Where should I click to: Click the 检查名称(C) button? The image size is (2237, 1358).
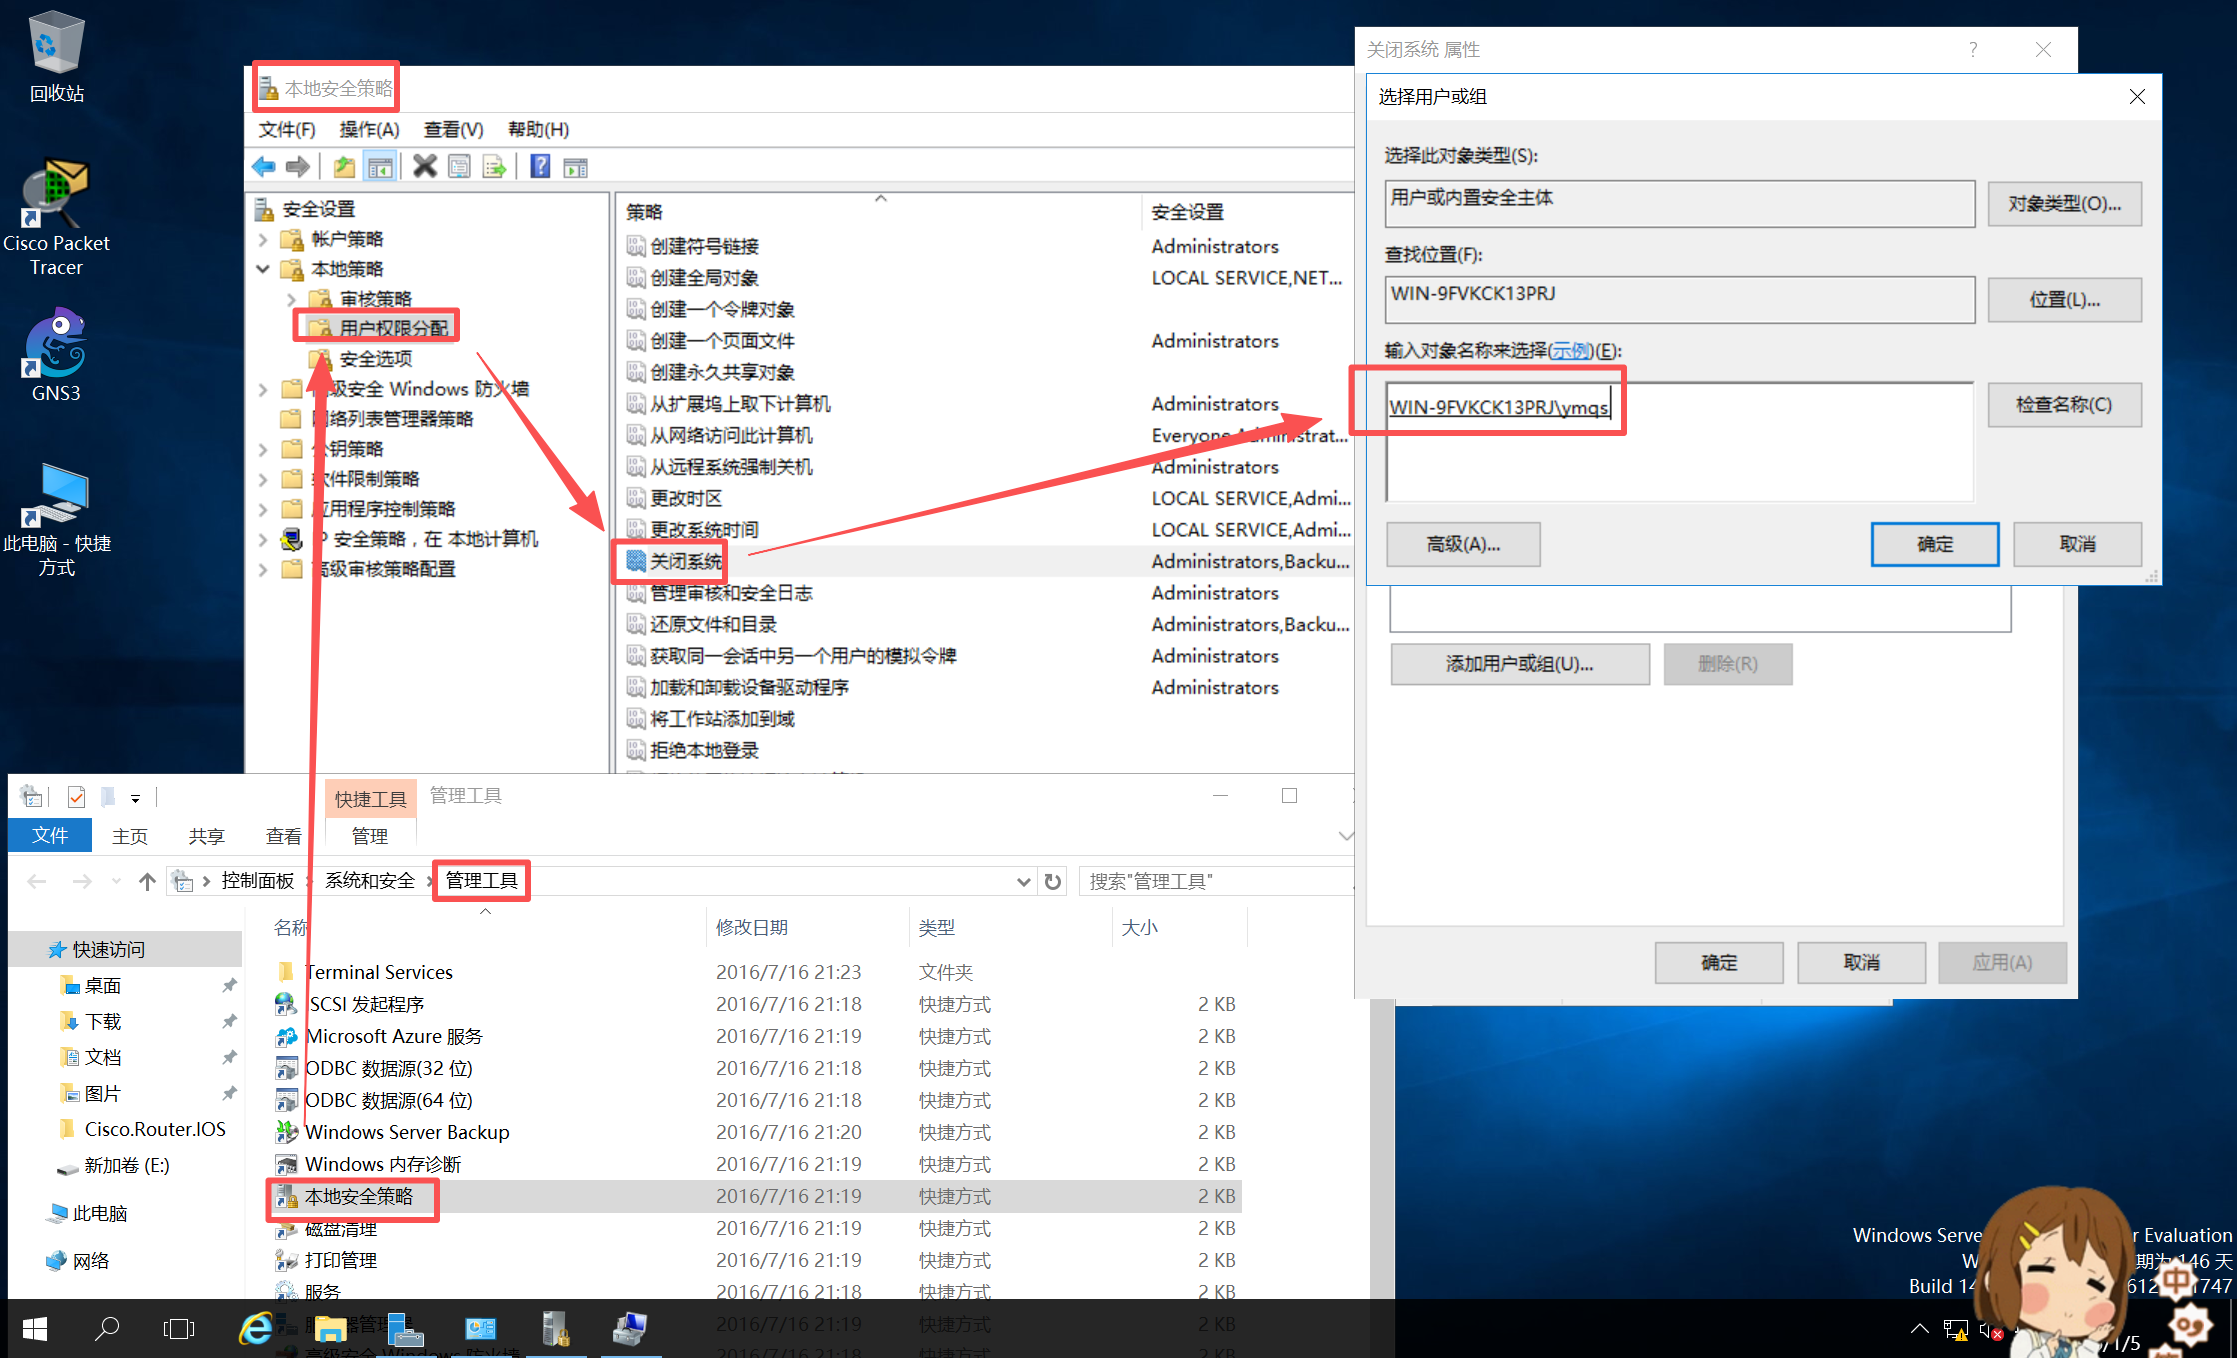(x=2063, y=405)
